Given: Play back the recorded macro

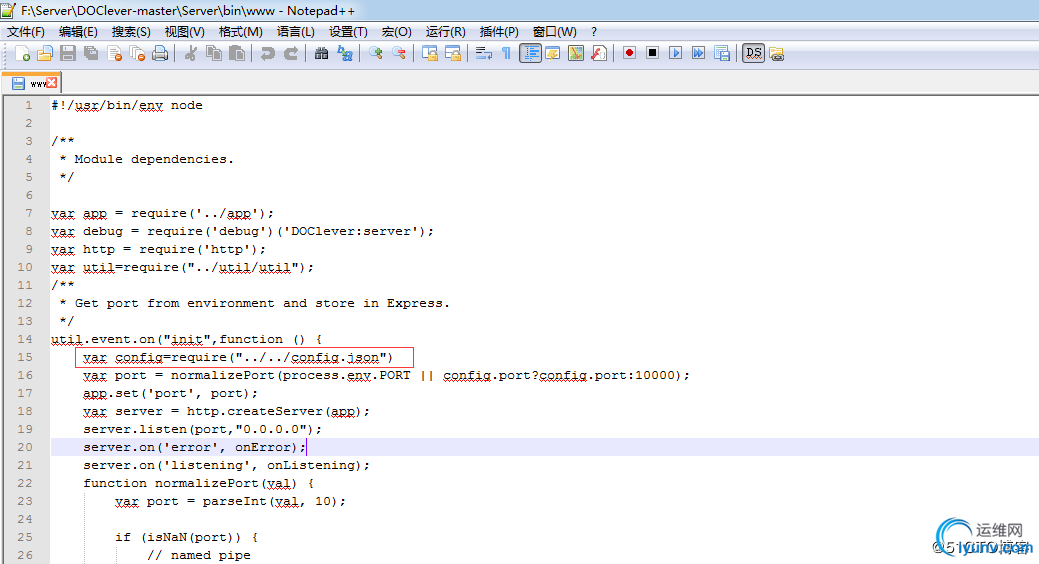Looking at the screenshot, I should pos(675,53).
